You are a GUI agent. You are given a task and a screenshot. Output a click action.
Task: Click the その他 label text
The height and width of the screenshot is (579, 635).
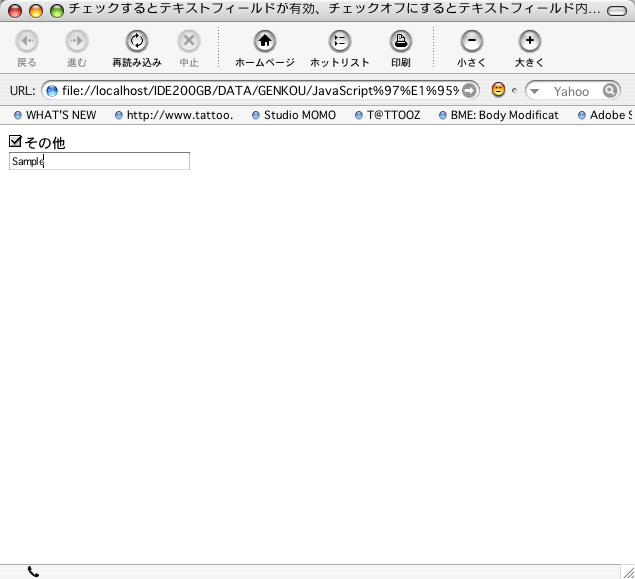click(x=45, y=143)
